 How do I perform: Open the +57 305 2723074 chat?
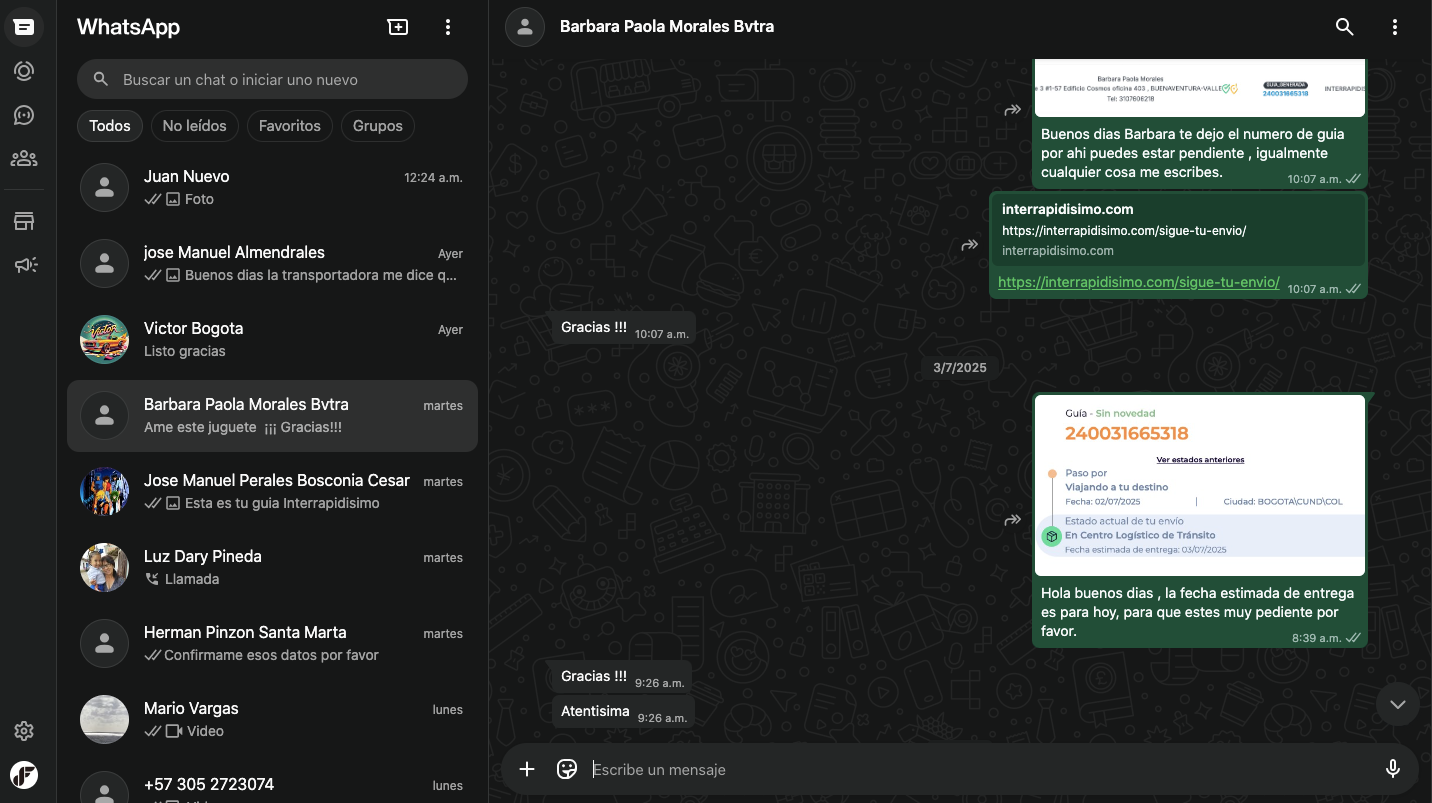tap(272, 784)
